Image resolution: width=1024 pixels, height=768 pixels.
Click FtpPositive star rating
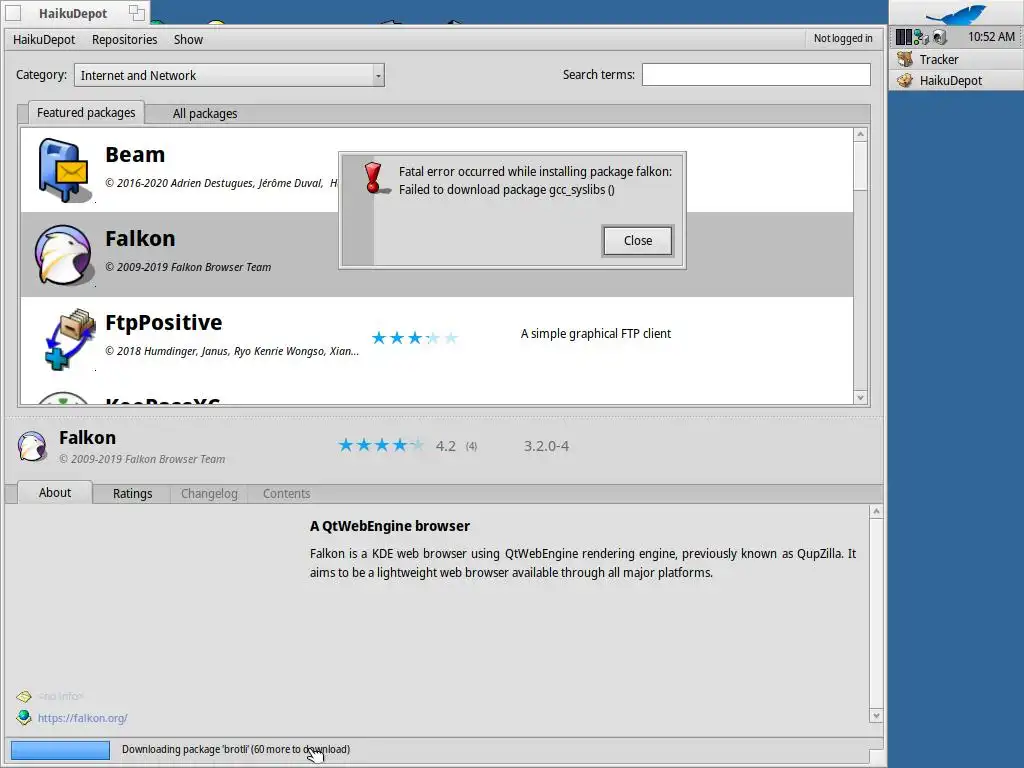pyautogui.click(x=415, y=338)
